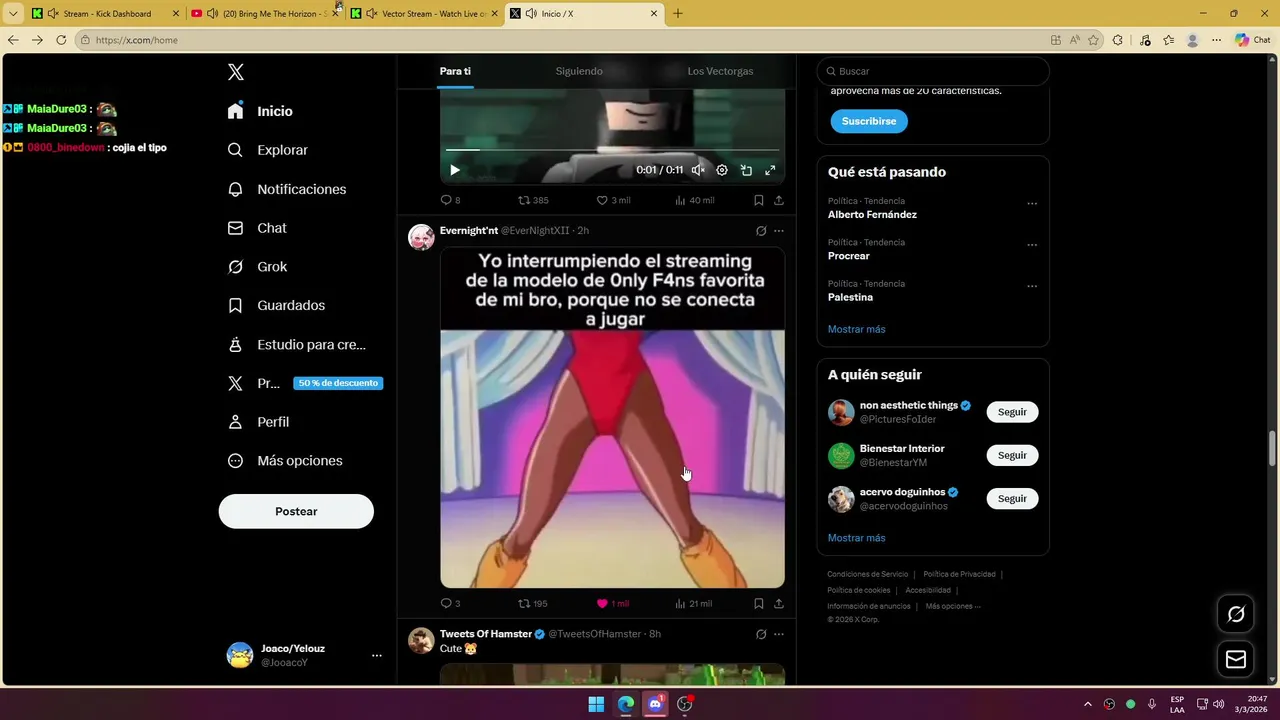
Task: Open Estudio para creadores
Action: coord(297,344)
